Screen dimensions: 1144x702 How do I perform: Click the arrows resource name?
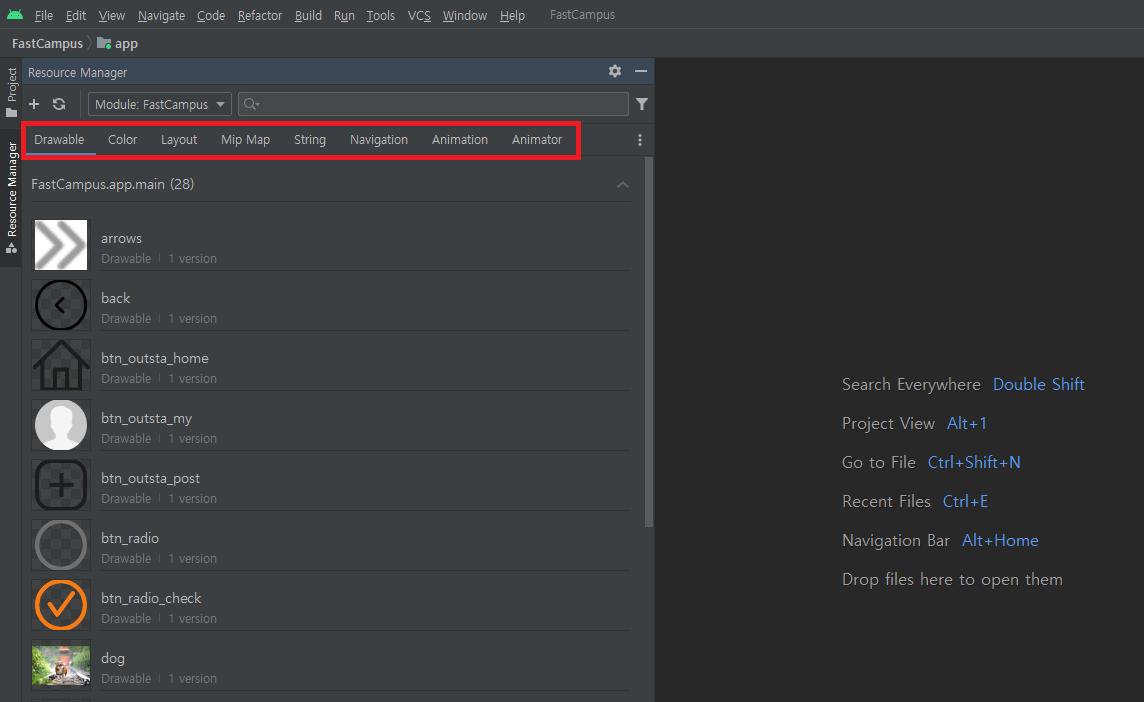(x=121, y=239)
